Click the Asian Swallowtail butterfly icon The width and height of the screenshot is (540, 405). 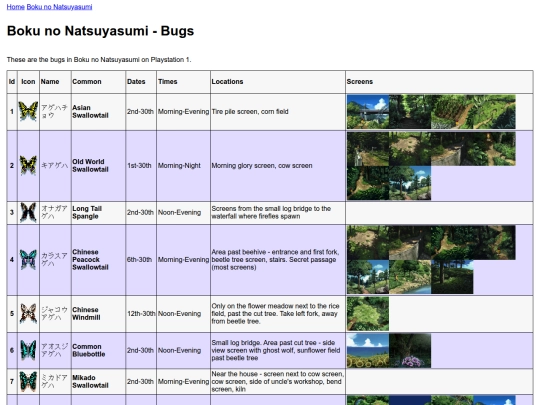point(28,111)
